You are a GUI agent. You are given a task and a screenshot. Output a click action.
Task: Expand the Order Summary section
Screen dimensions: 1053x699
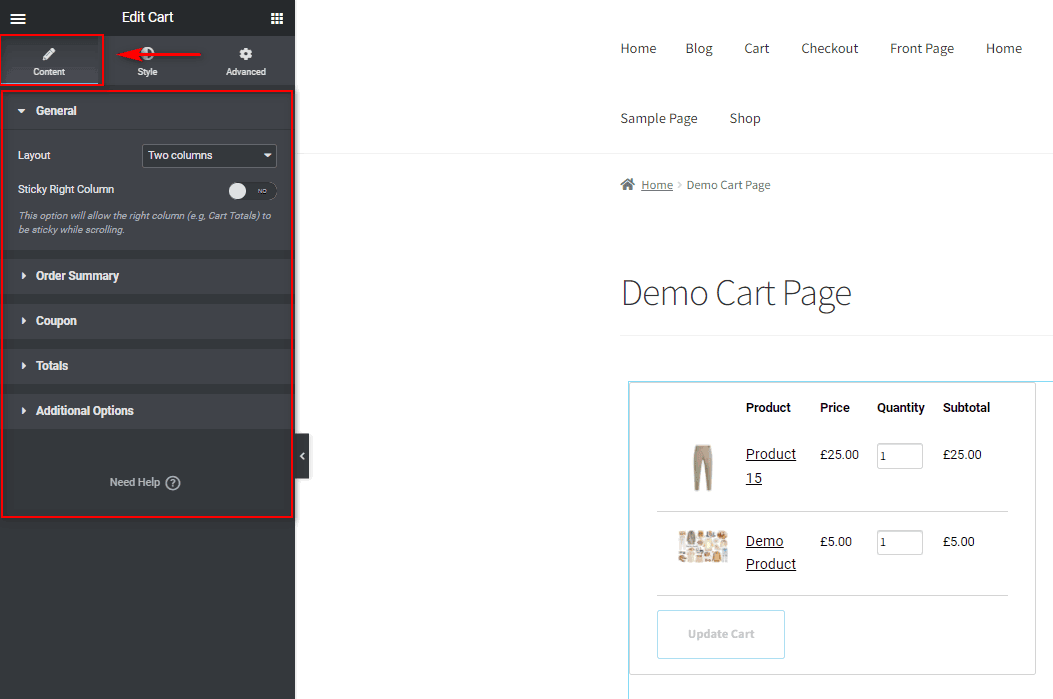click(147, 275)
